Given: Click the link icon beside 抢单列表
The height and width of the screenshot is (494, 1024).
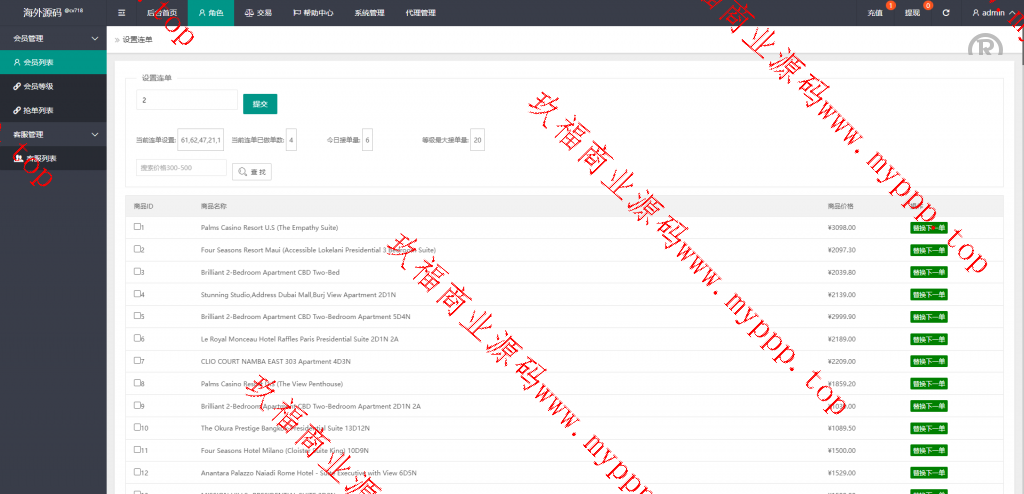Looking at the screenshot, I should click(x=17, y=110).
